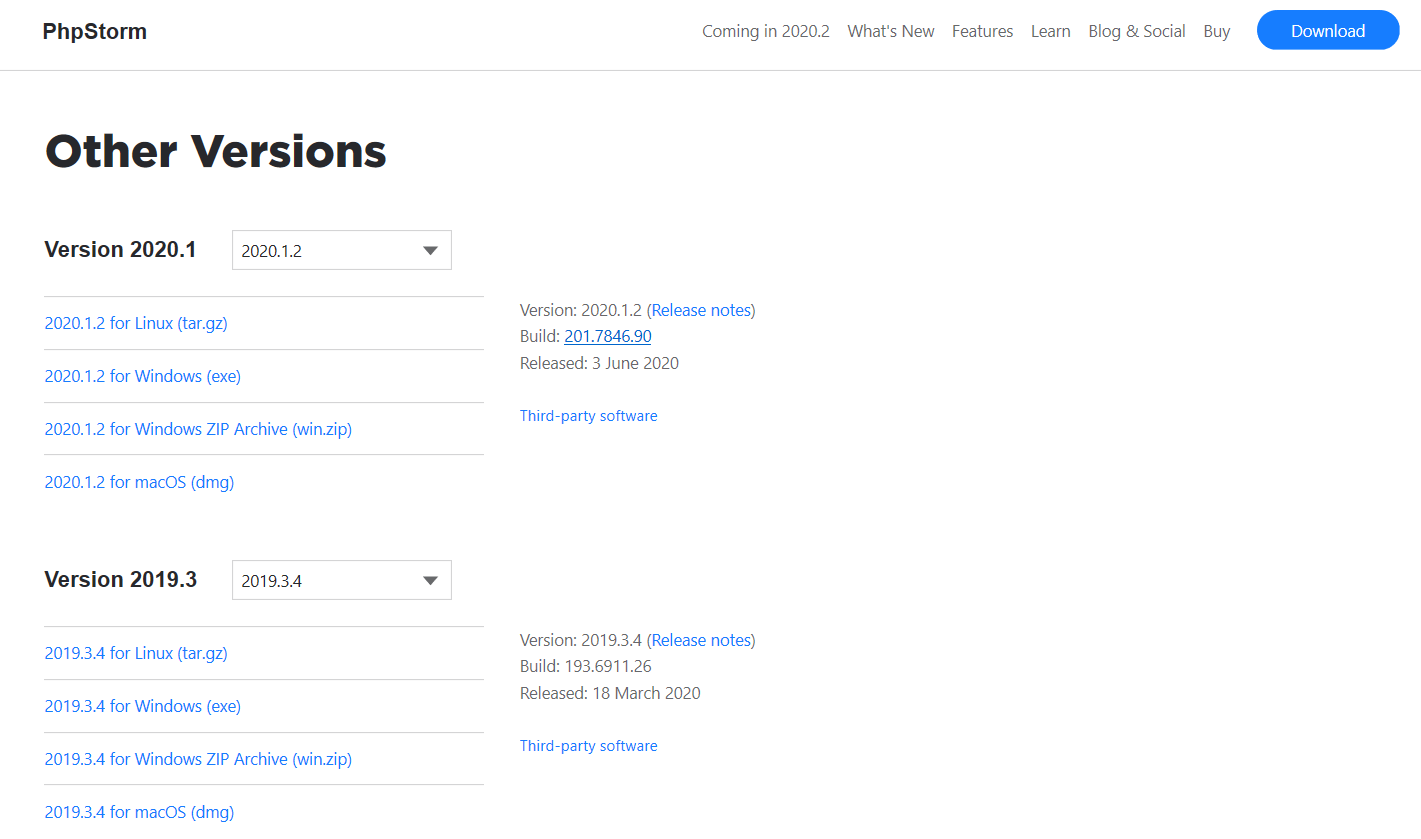This screenshot has height=839, width=1421.
Task: Download 2020.1.2 for macOS dmg
Action: point(139,482)
